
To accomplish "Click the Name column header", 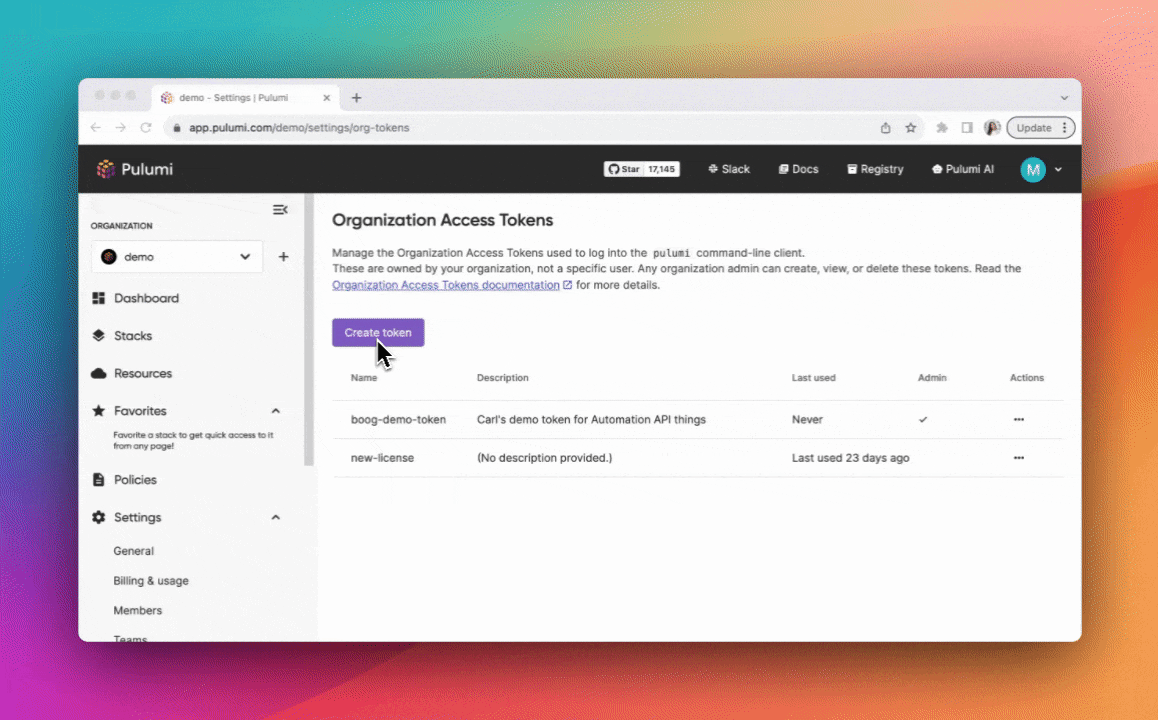I will click(x=364, y=377).
